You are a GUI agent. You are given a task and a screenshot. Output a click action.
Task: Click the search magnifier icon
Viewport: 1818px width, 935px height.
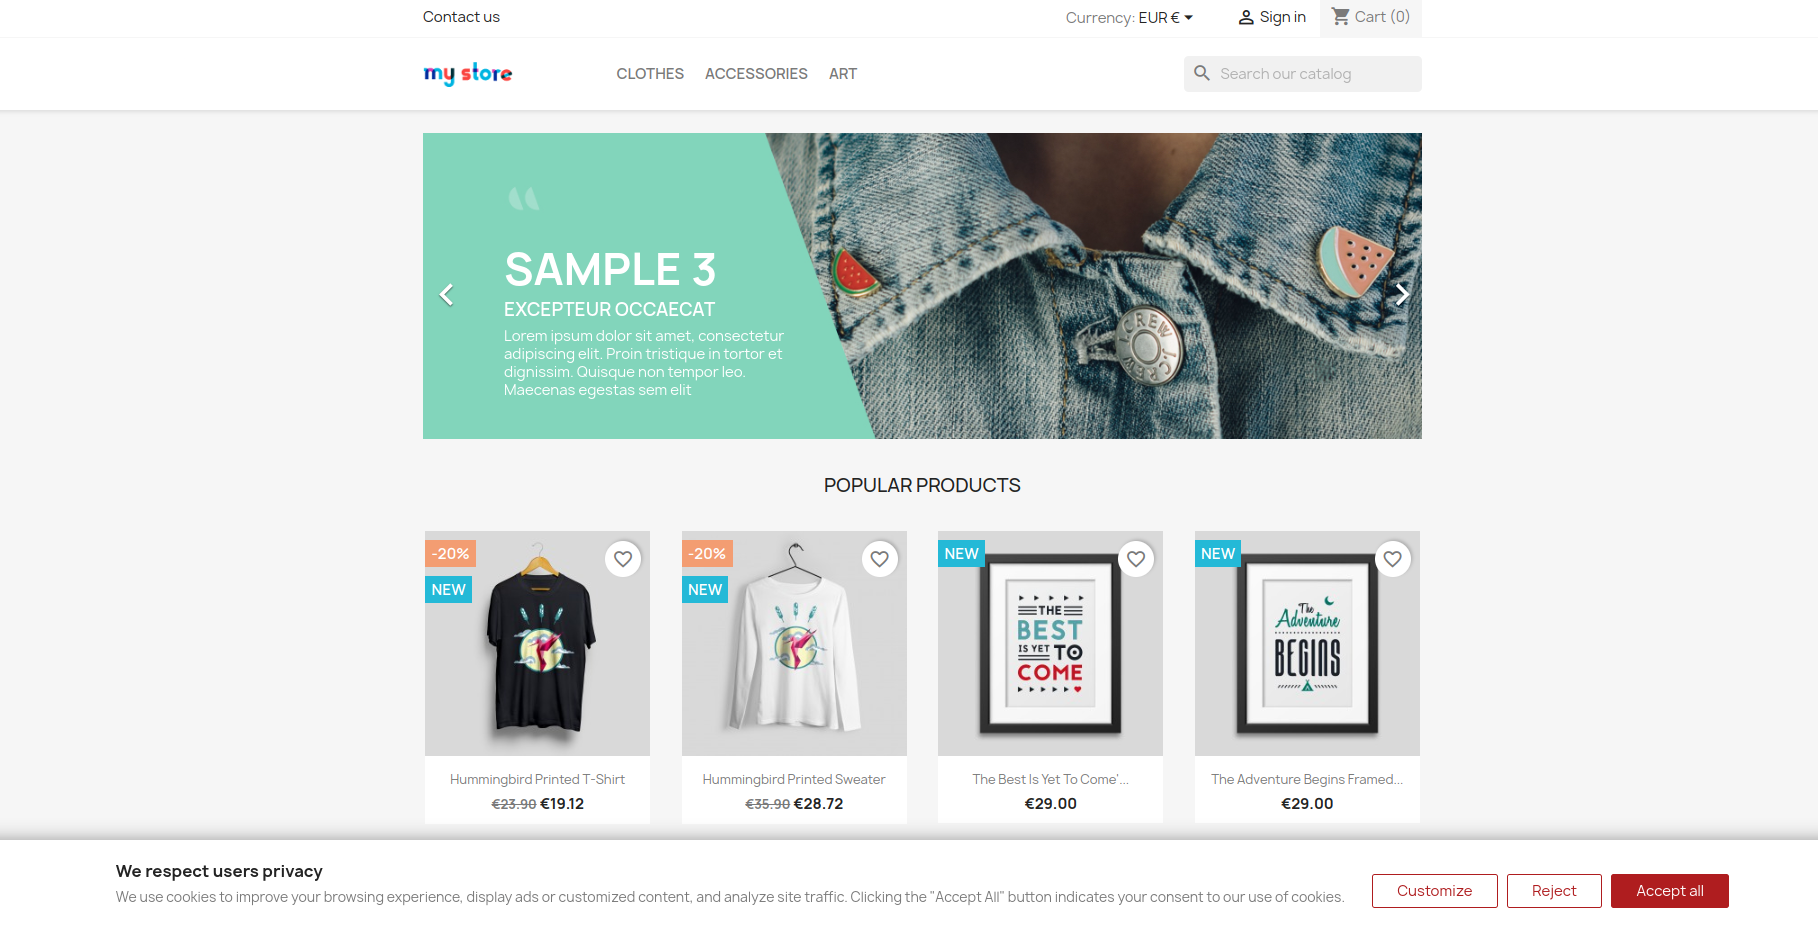pos(1202,73)
